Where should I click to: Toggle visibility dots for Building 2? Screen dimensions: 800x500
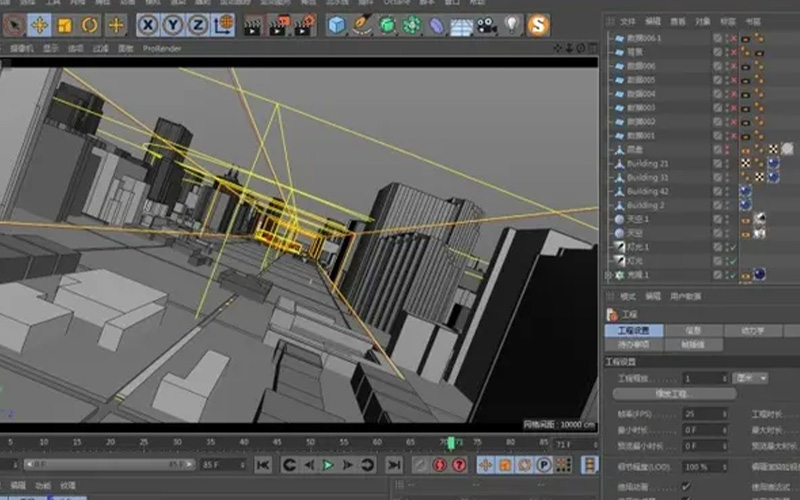[x=727, y=205]
